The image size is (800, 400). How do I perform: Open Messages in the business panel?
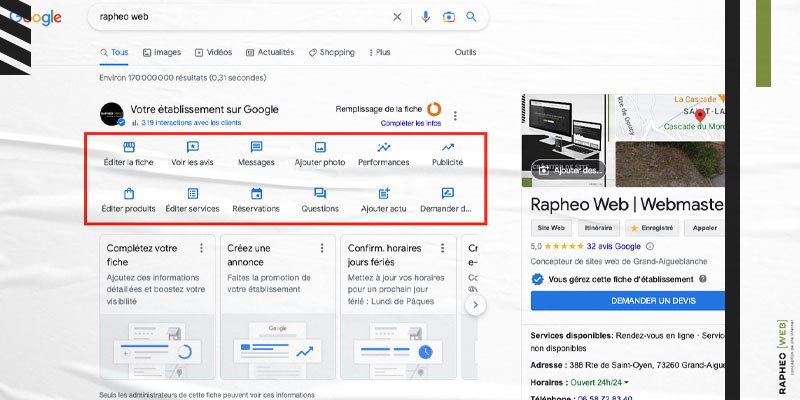pyautogui.click(x=256, y=155)
